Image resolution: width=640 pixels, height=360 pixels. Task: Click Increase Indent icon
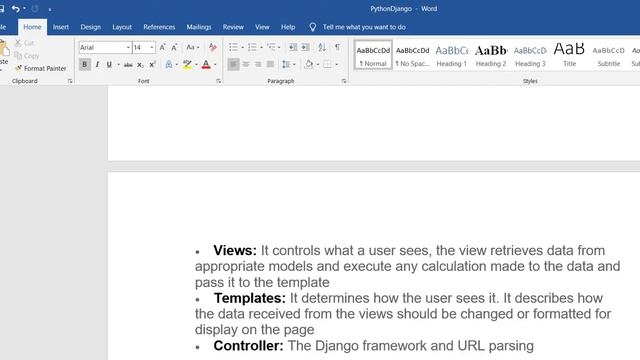pos(305,47)
